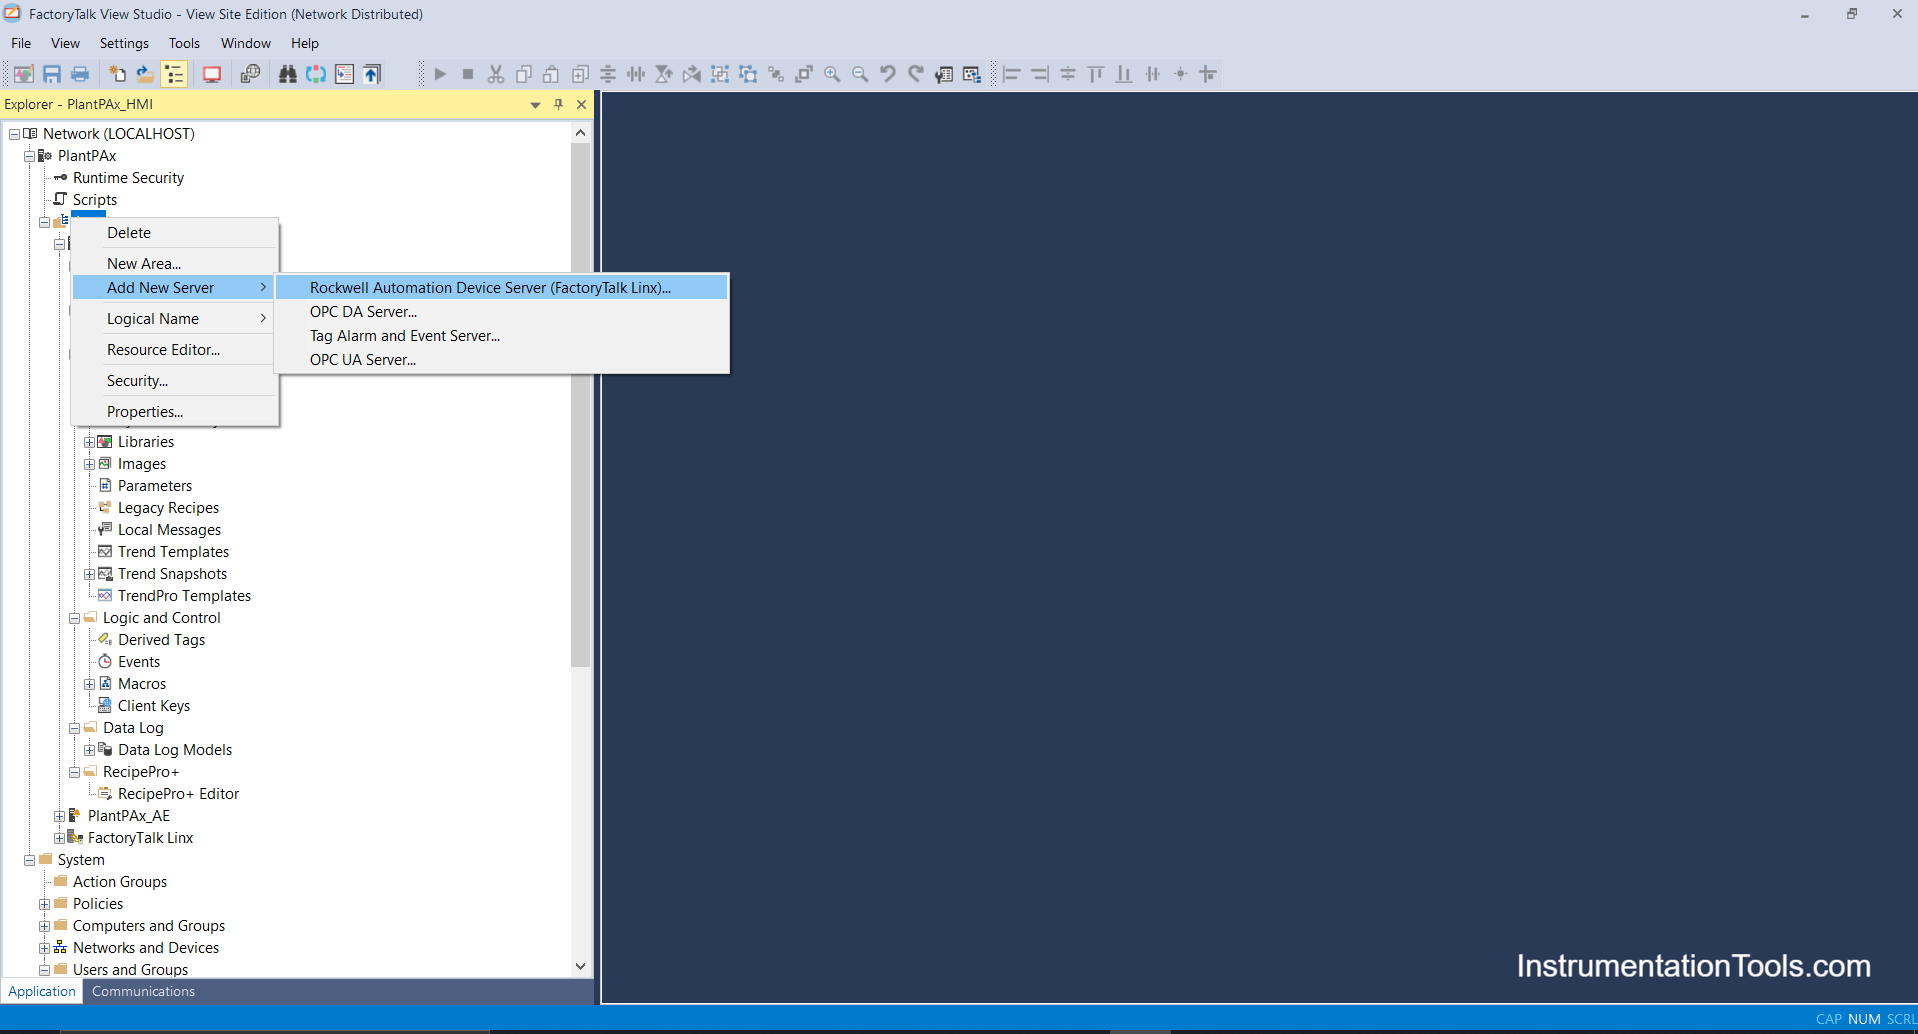Select OPC DA Server... submenu item
The image size is (1918, 1034).
point(502,312)
